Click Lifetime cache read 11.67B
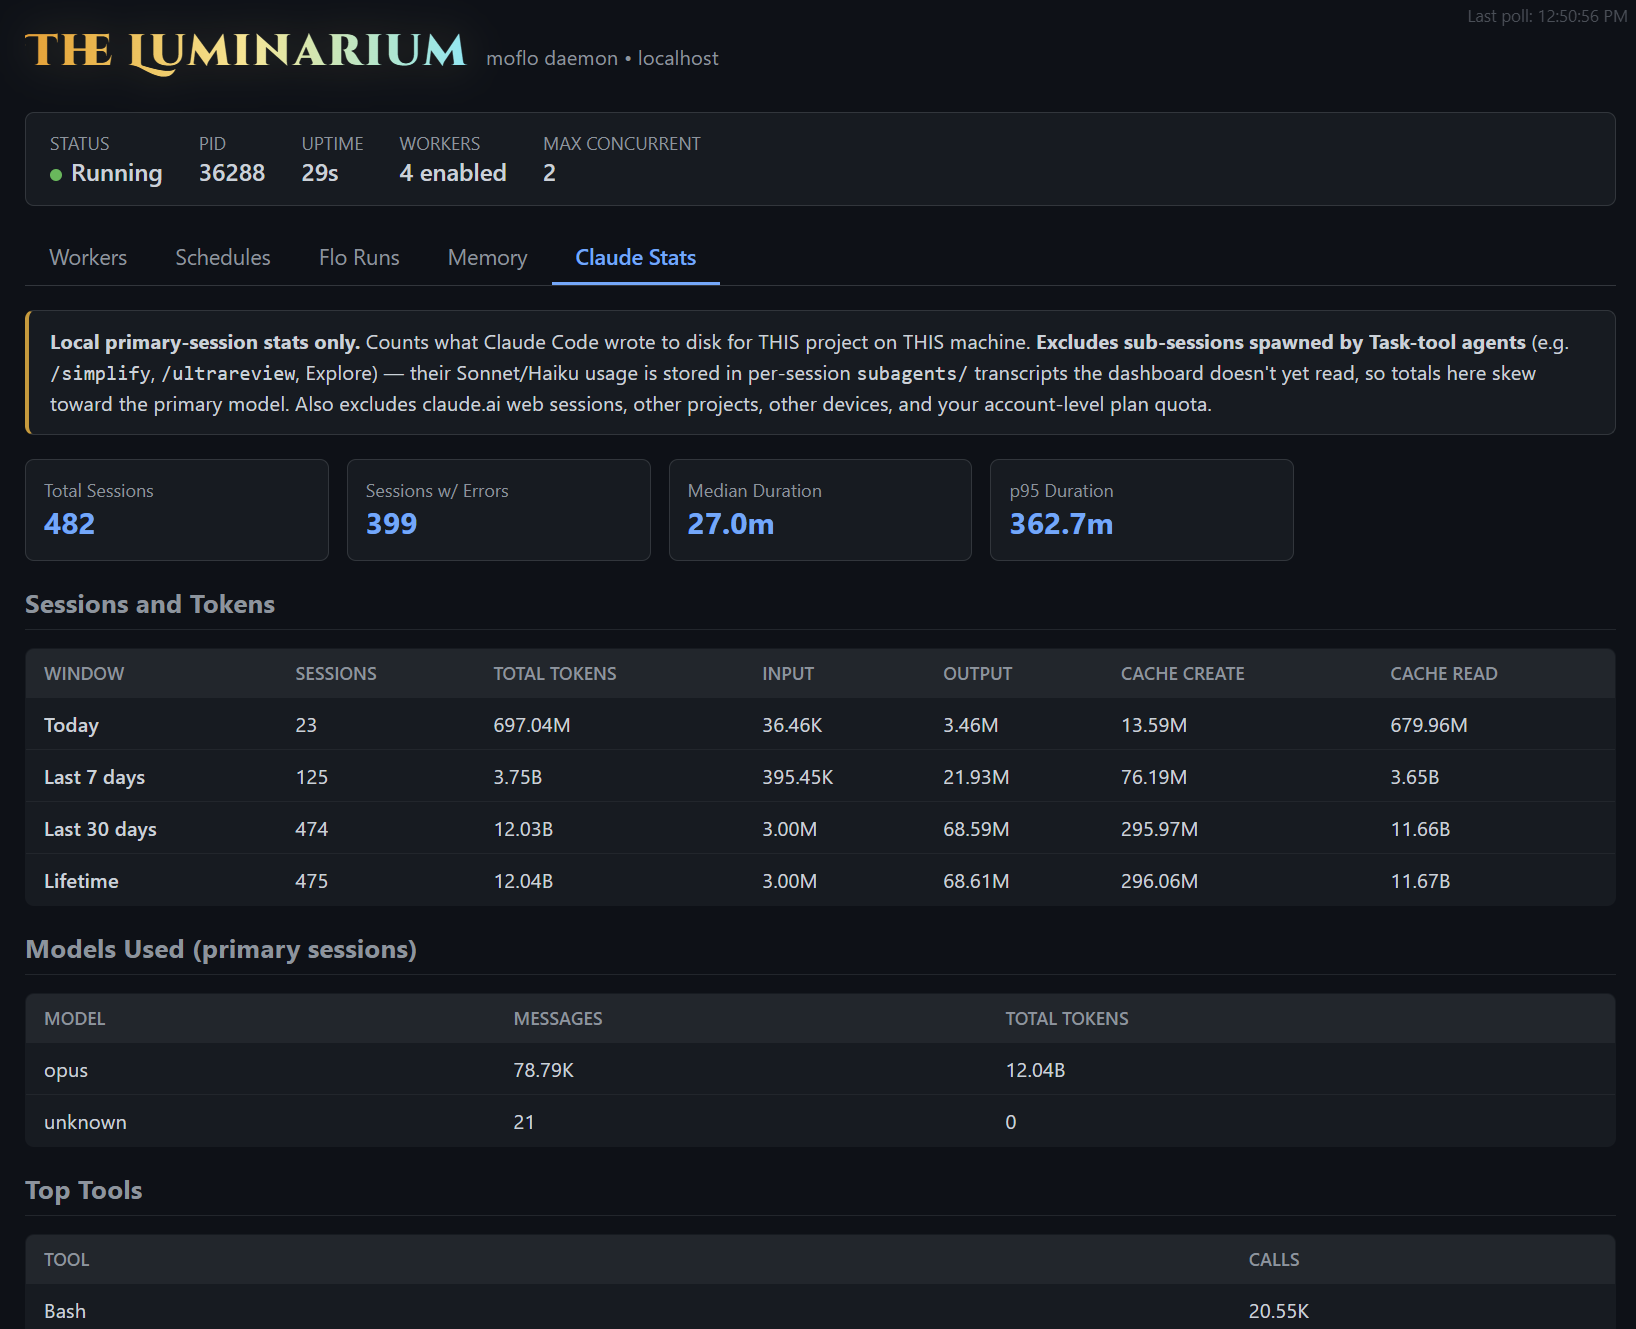The height and width of the screenshot is (1329, 1636). pyautogui.click(x=1420, y=881)
